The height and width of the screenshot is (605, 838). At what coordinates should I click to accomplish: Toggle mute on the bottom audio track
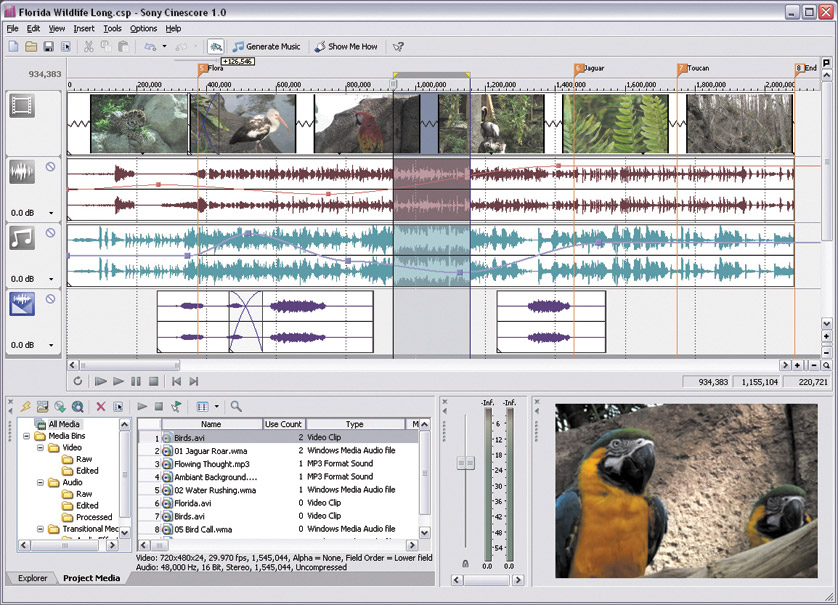(50, 298)
